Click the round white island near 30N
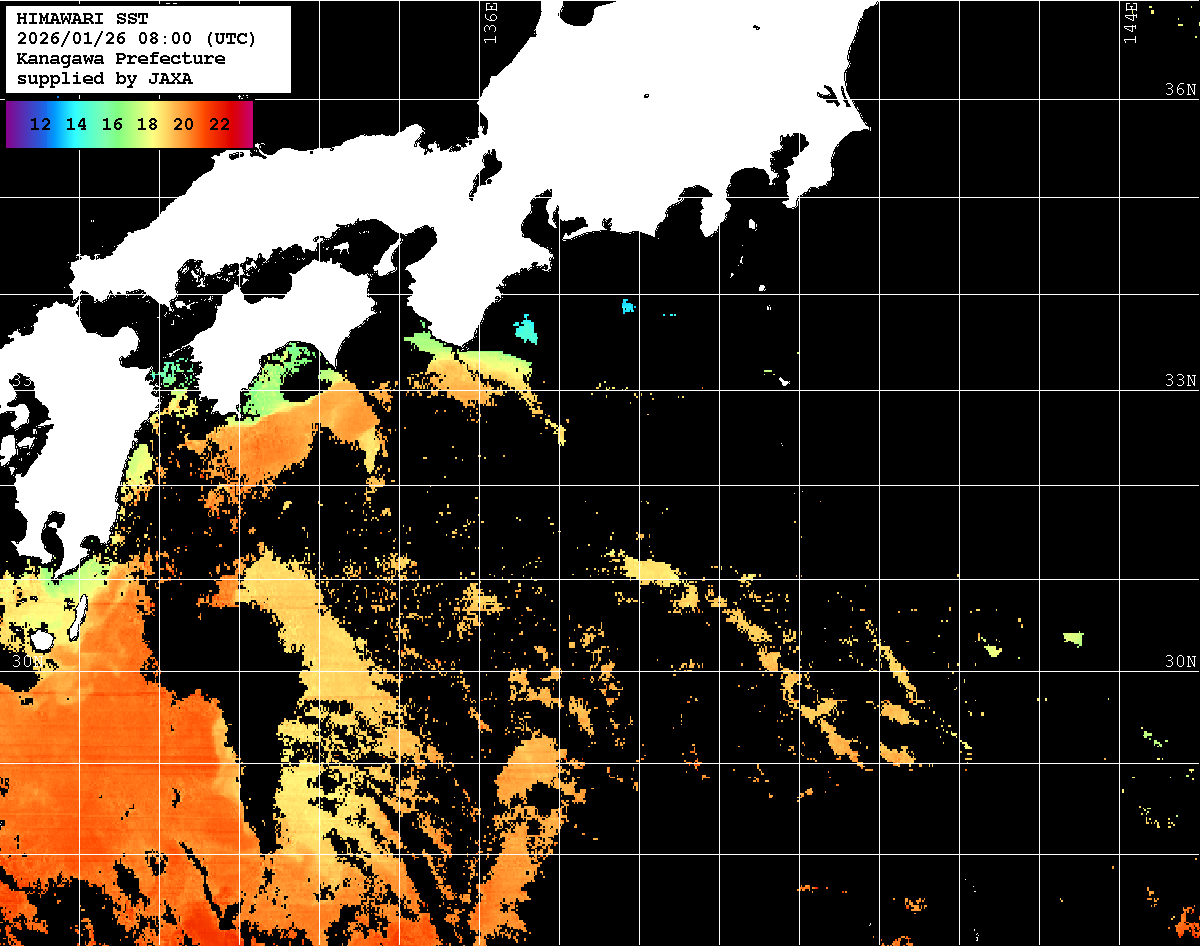Screen dimensions: 1200x946 (x=40, y=638)
